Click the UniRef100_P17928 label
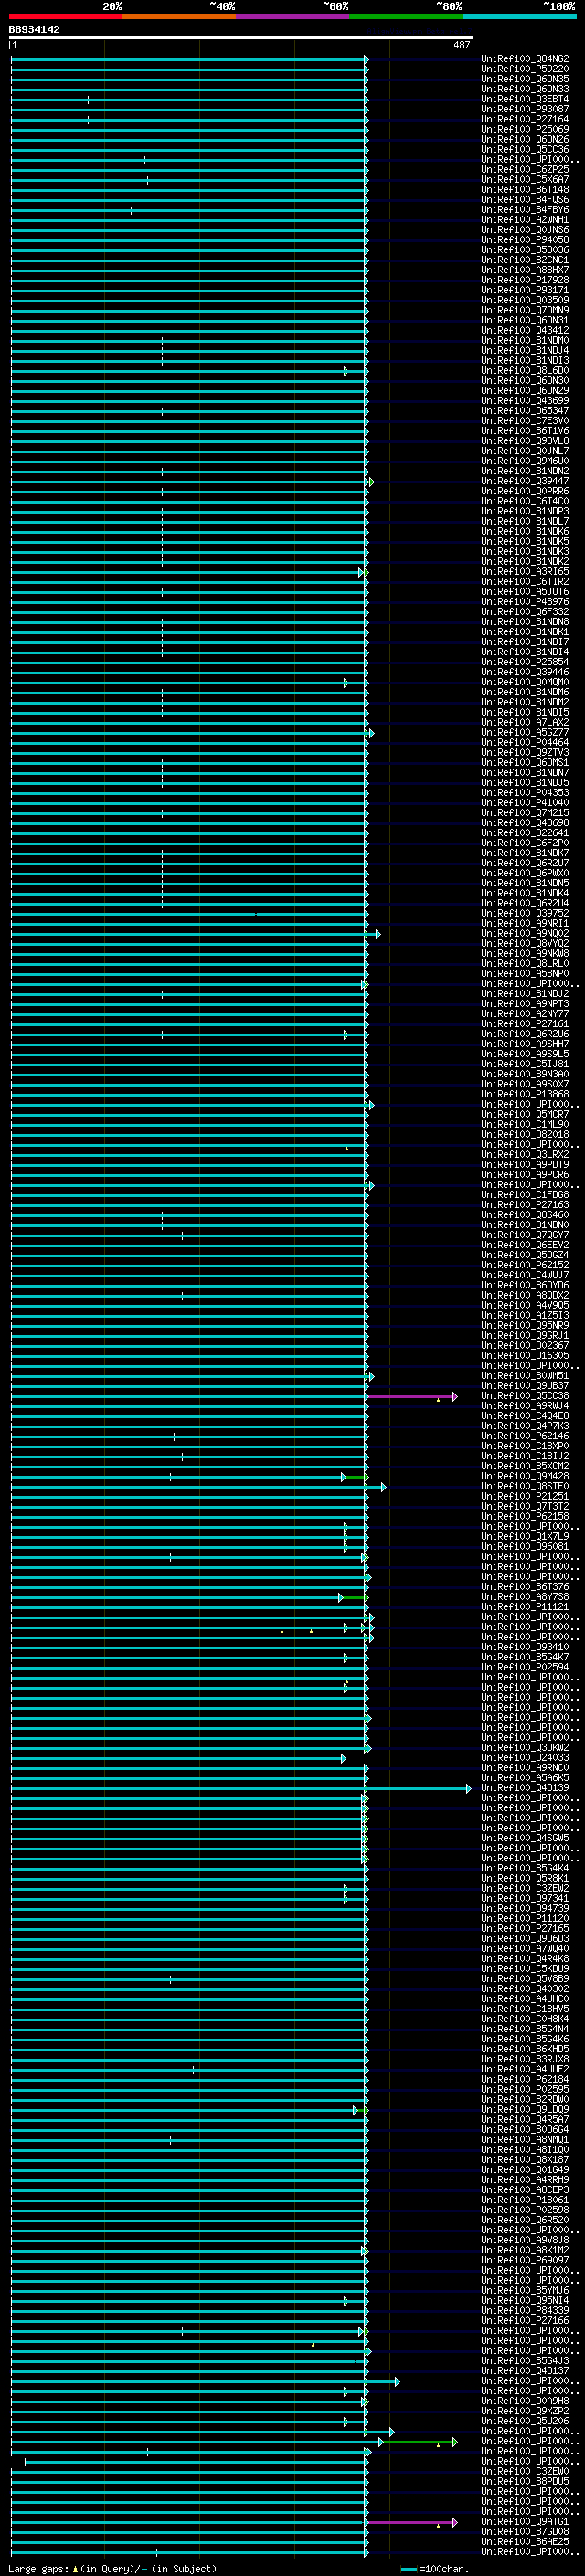 pyautogui.click(x=525, y=280)
